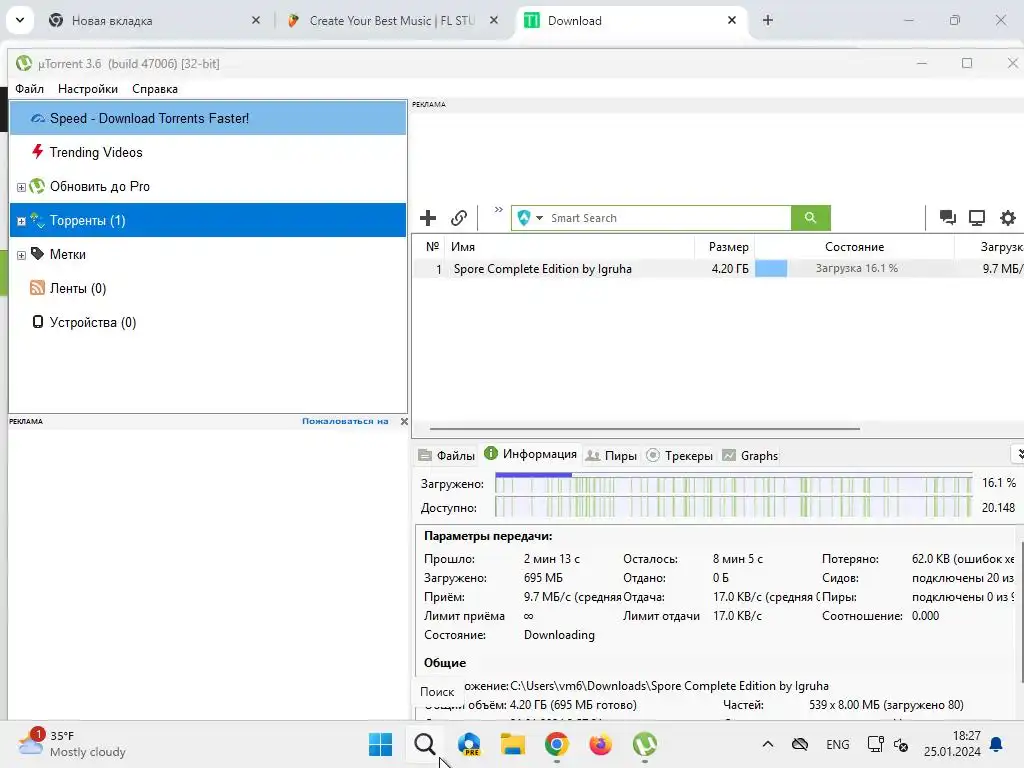
Task: Switch to the Create Your Best Music FL Studio tab
Action: (x=392, y=20)
